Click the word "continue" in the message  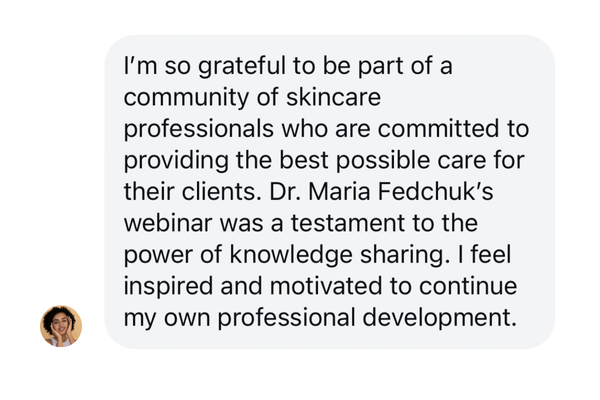(468, 286)
